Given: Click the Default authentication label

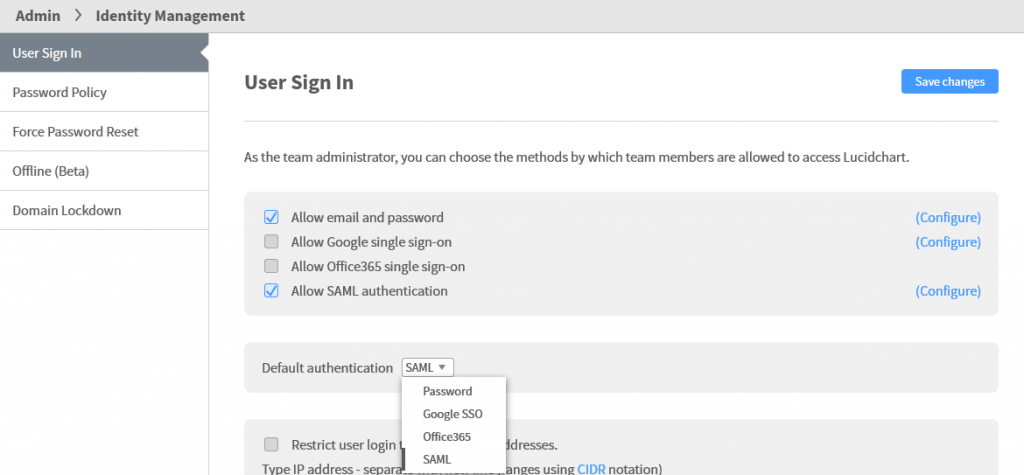Looking at the screenshot, I should [x=327, y=368].
